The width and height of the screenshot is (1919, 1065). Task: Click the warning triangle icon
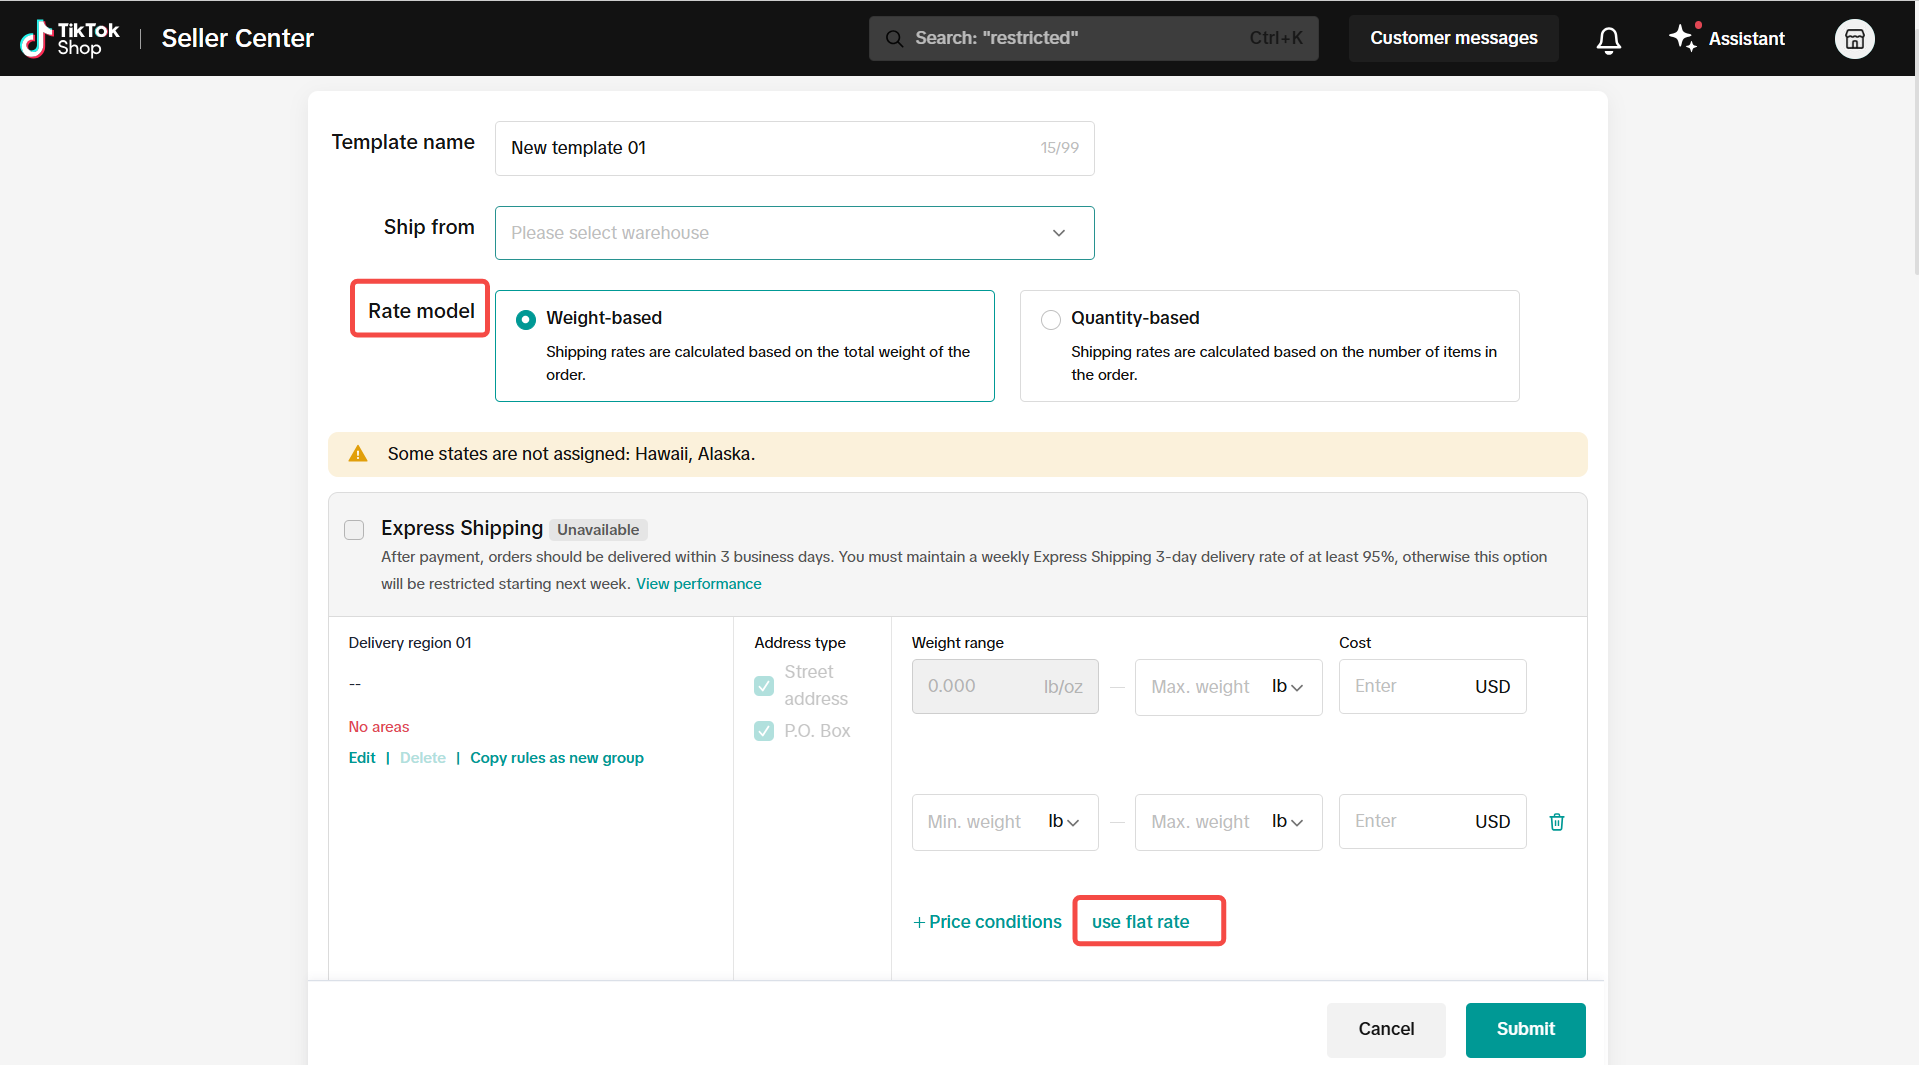click(x=358, y=454)
